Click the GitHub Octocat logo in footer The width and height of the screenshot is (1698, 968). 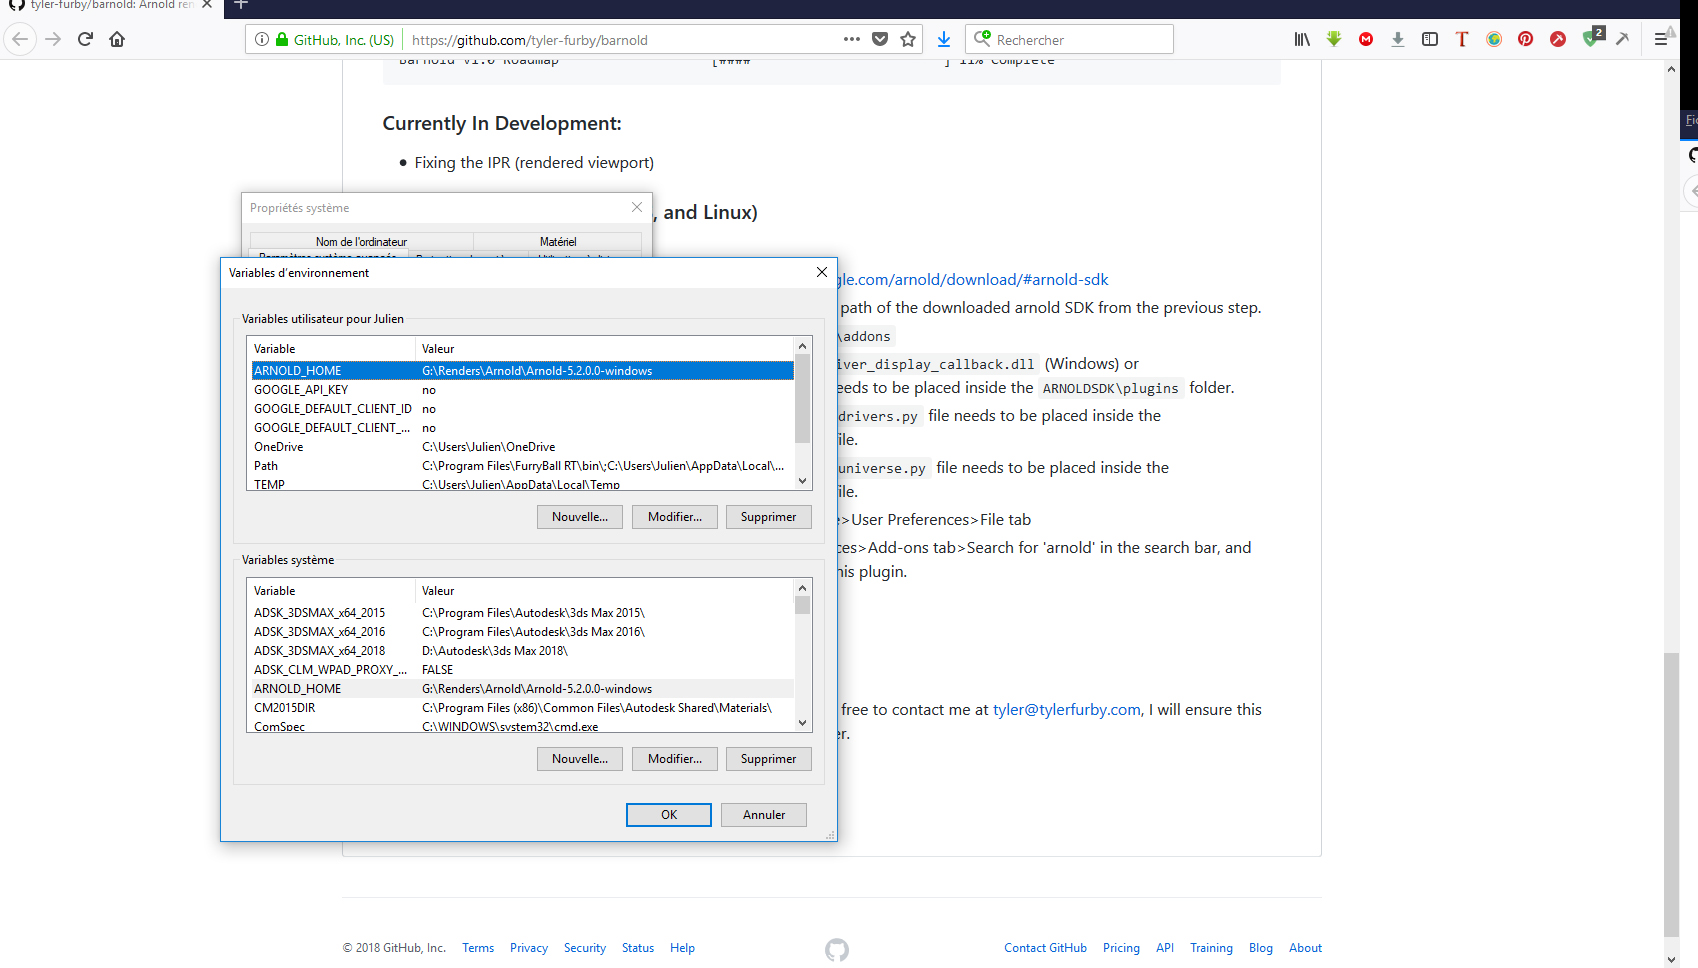pos(837,949)
